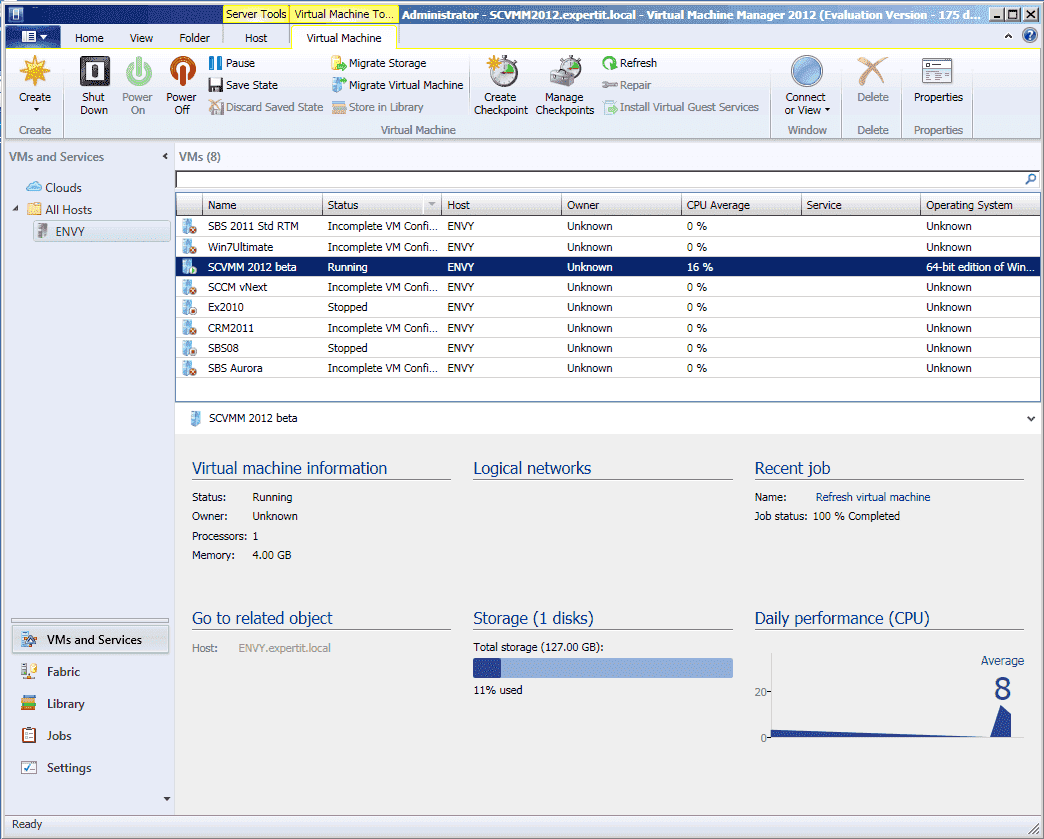
Task: Click Store in Library
Action: 378,107
